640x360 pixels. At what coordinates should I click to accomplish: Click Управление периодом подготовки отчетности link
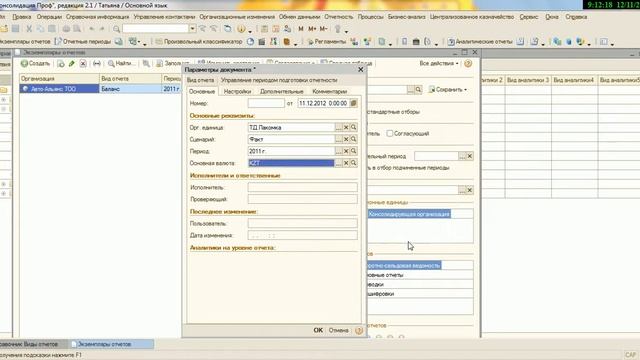(279, 80)
